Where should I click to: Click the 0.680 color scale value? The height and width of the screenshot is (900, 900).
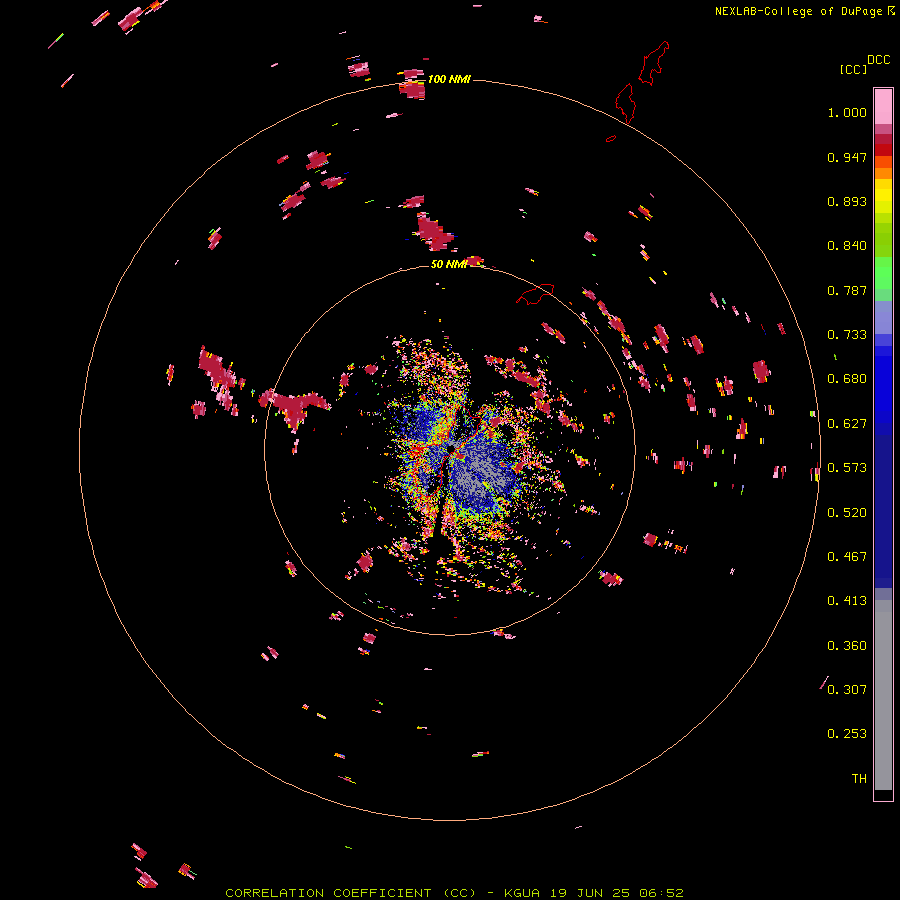(x=847, y=379)
